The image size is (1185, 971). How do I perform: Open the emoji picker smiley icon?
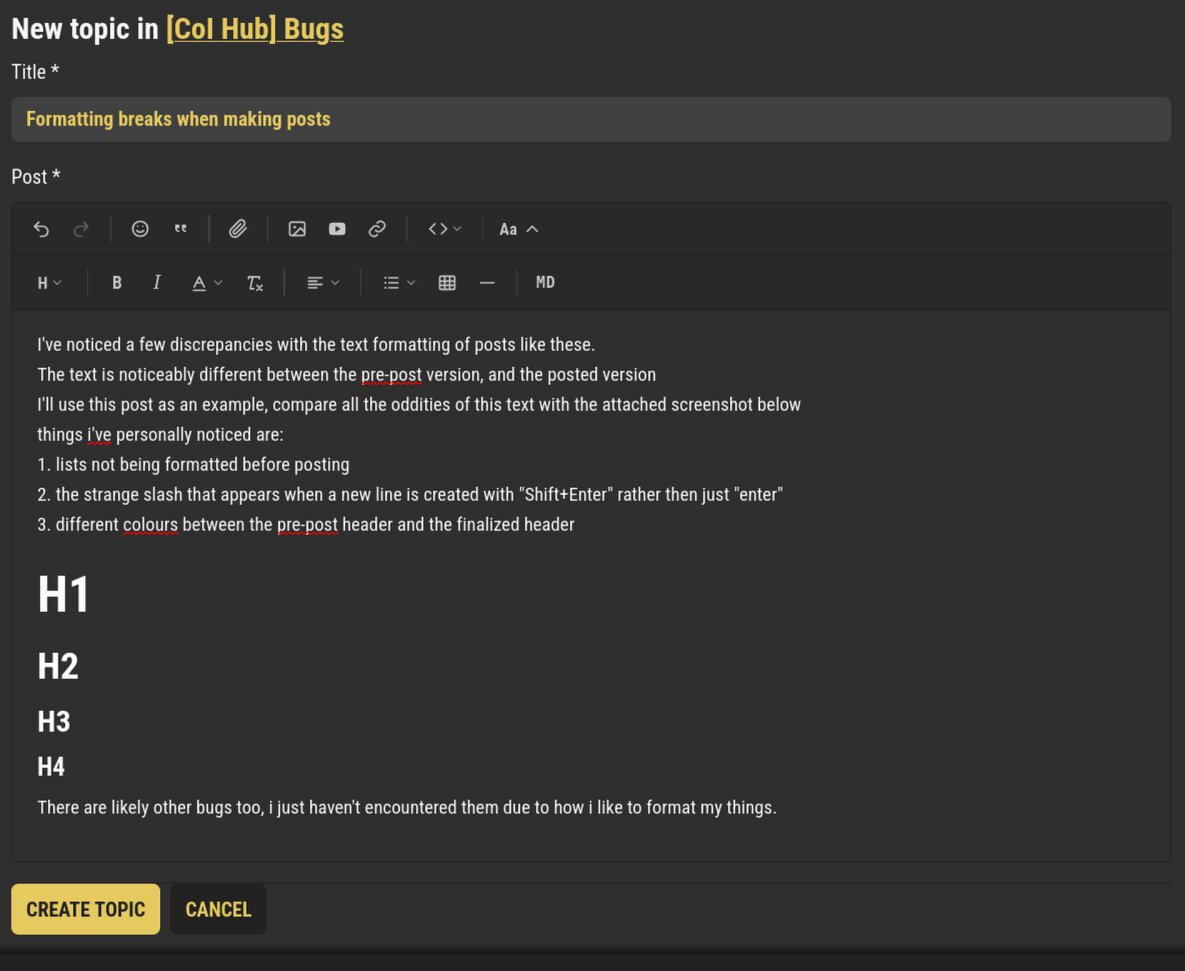[140, 229]
